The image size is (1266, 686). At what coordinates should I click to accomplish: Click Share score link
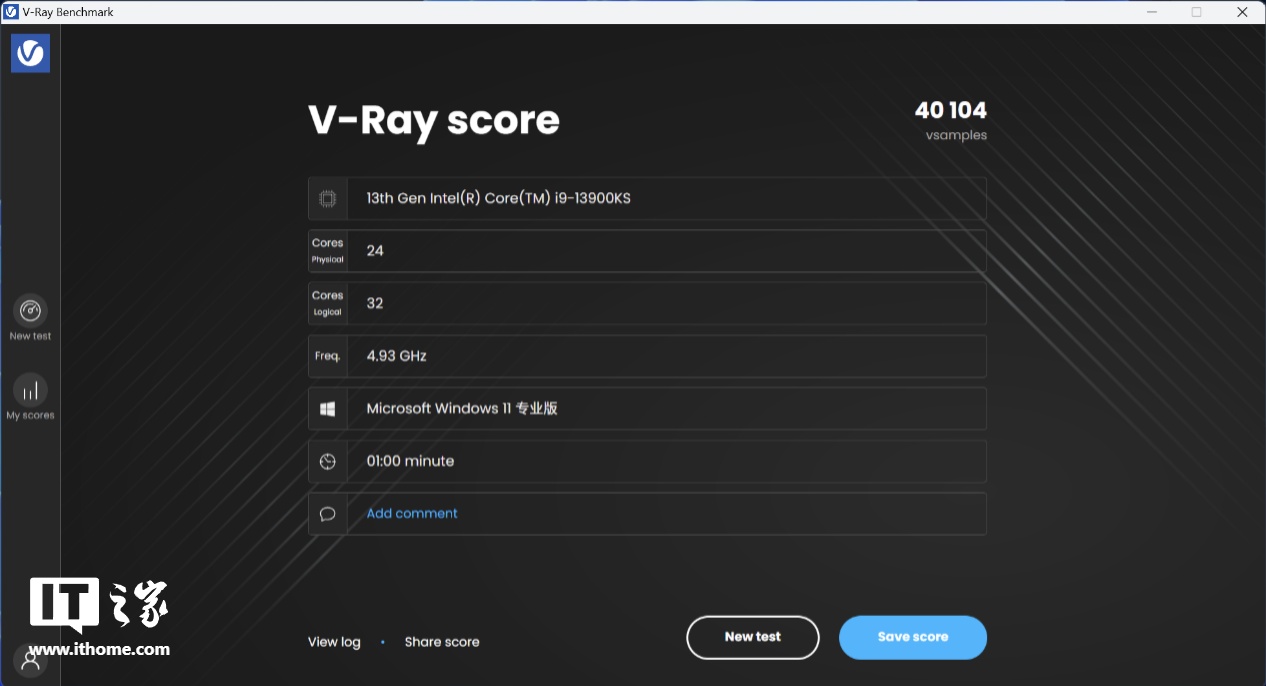click(x=442, y=642)
